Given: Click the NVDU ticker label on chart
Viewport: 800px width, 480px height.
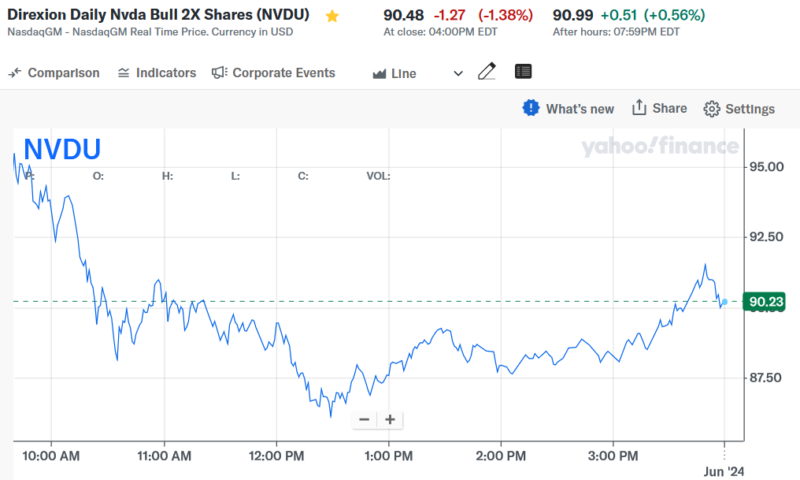Looking at the screenshot, I should [x=62, y=149].
